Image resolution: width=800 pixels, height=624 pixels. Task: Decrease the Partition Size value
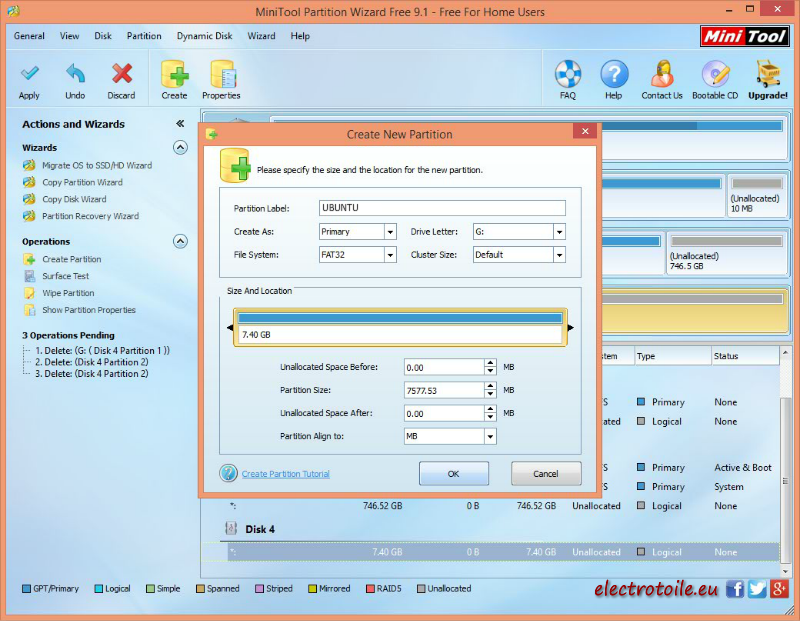(490, 394)
